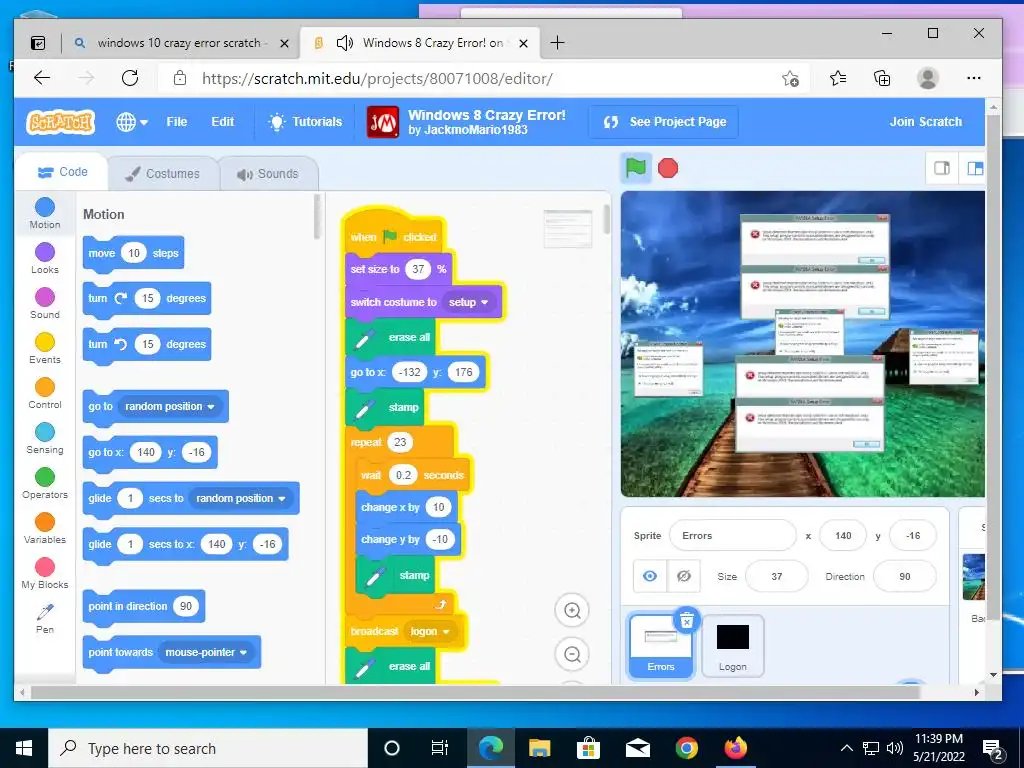Open the Tutorials
This screenshot has width=1024, height=768.
(305, 122)
